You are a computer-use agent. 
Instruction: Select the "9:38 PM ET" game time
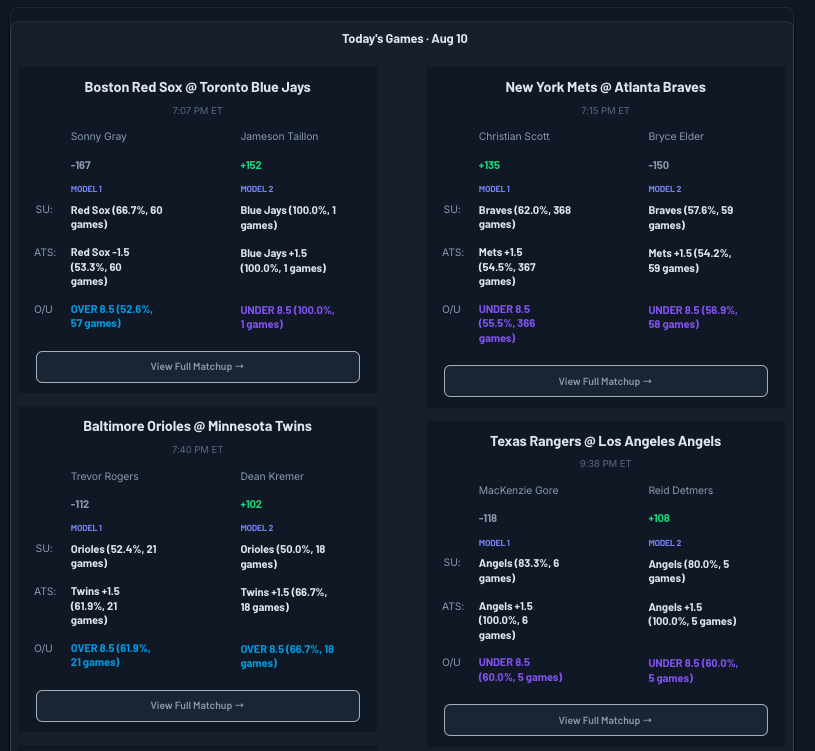point(606,464)
